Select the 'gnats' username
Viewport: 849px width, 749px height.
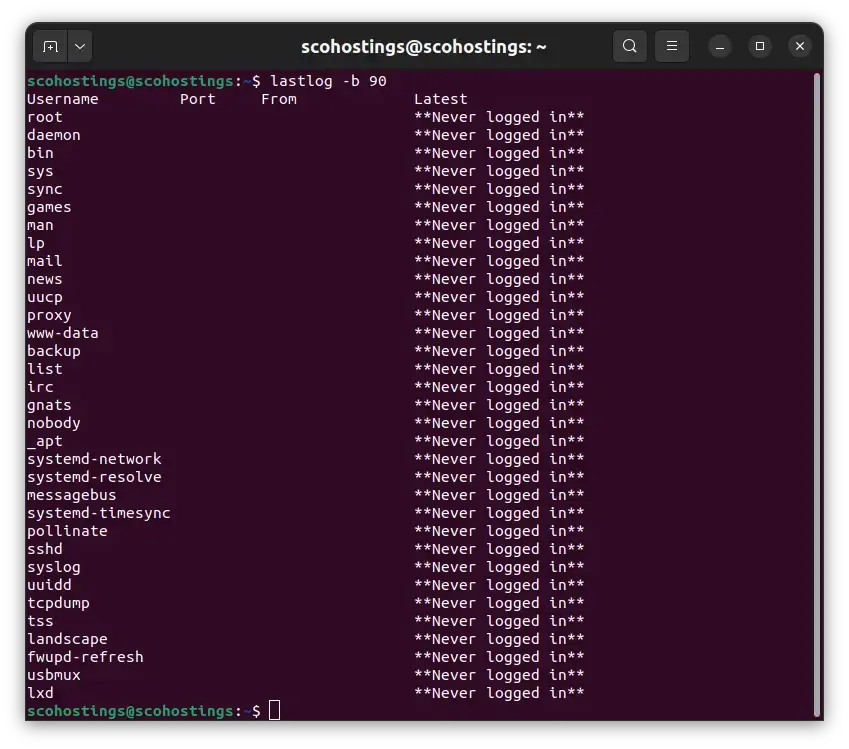coord(49,405)
